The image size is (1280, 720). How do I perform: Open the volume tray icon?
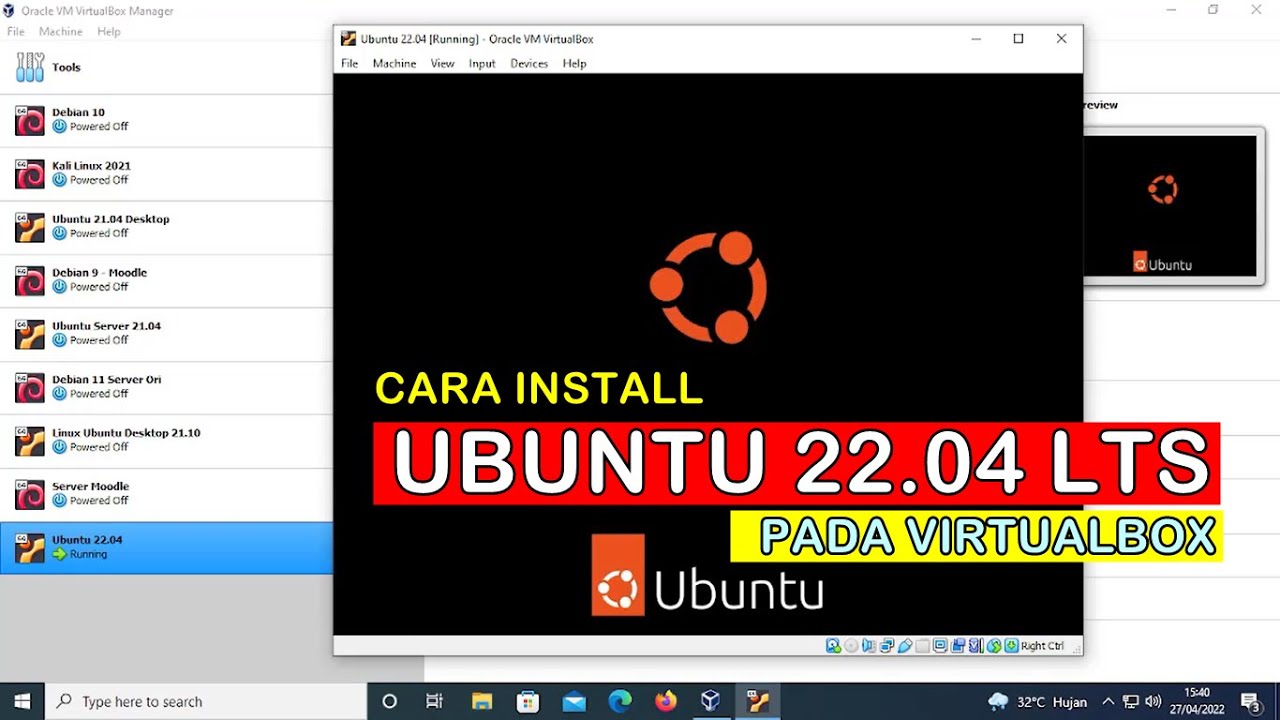click(1153, 702)
